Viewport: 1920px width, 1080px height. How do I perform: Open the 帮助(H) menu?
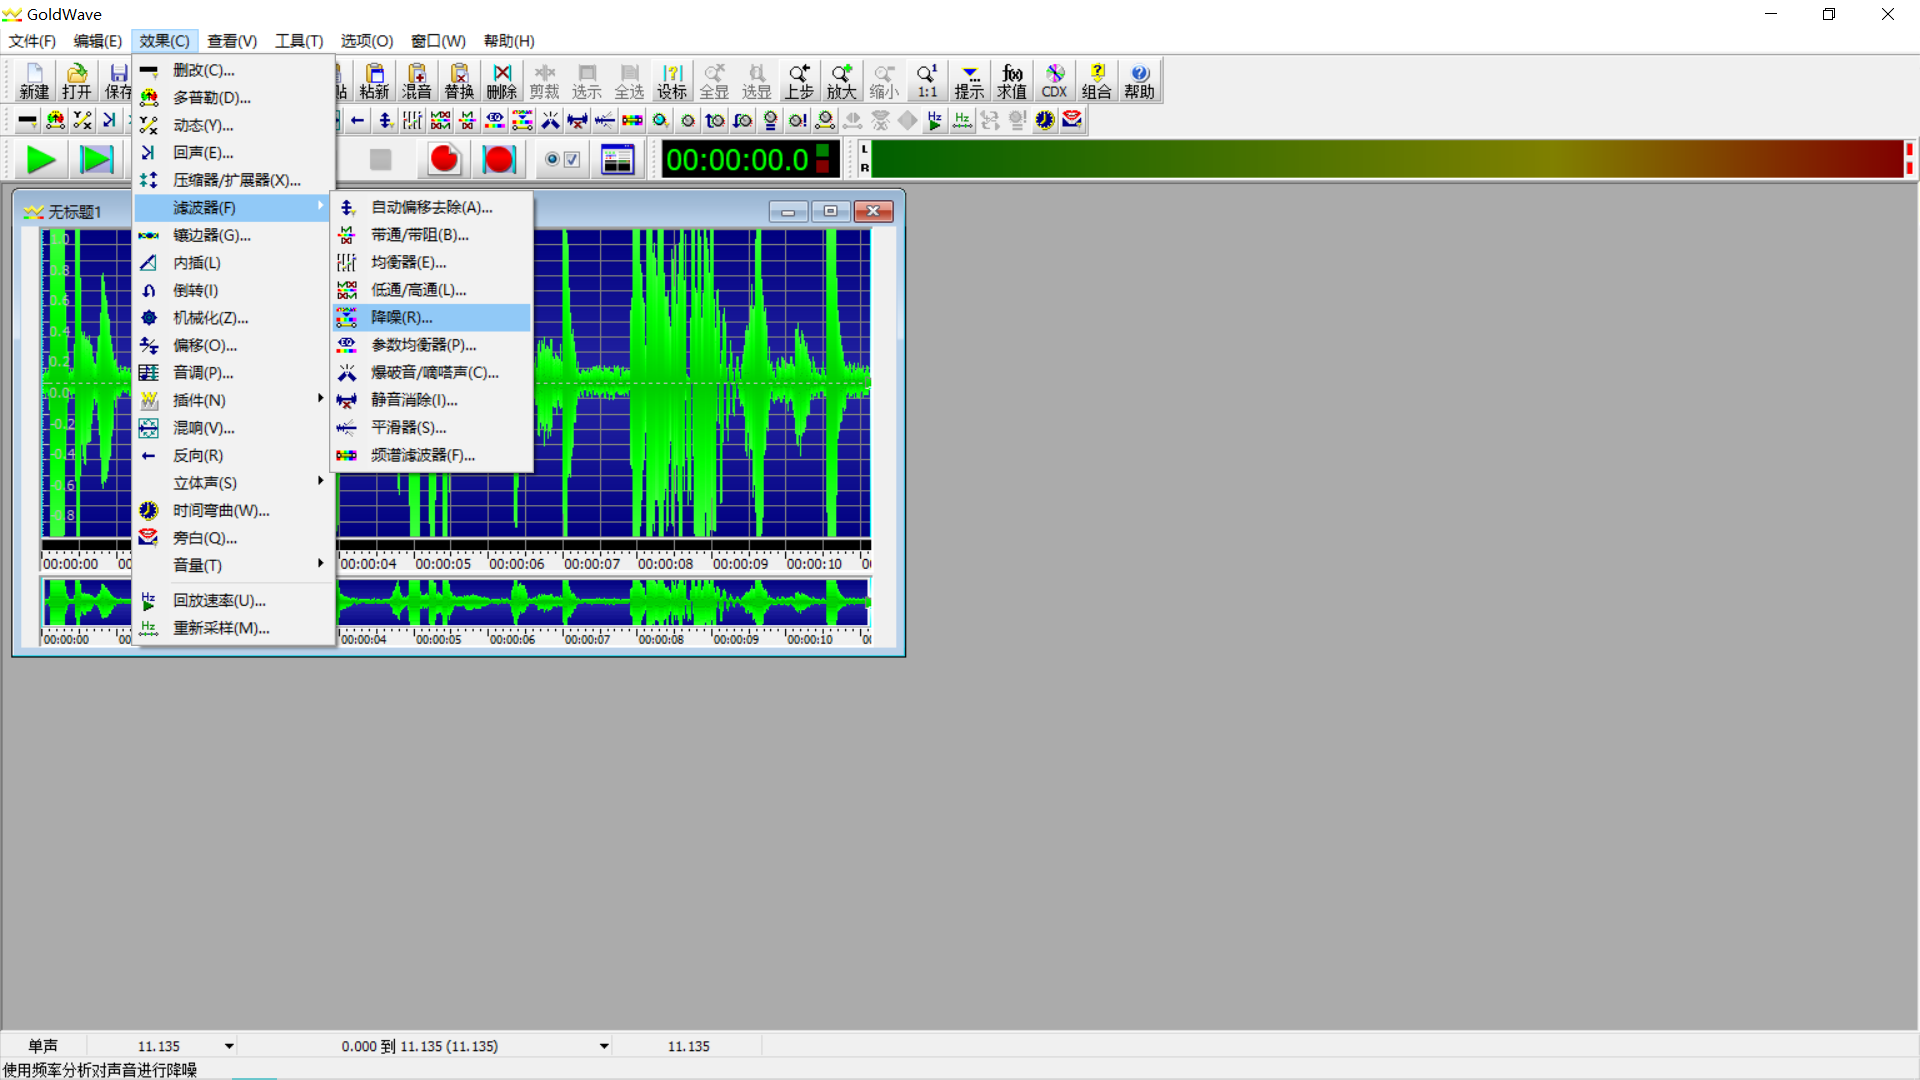tap(509, 41)
